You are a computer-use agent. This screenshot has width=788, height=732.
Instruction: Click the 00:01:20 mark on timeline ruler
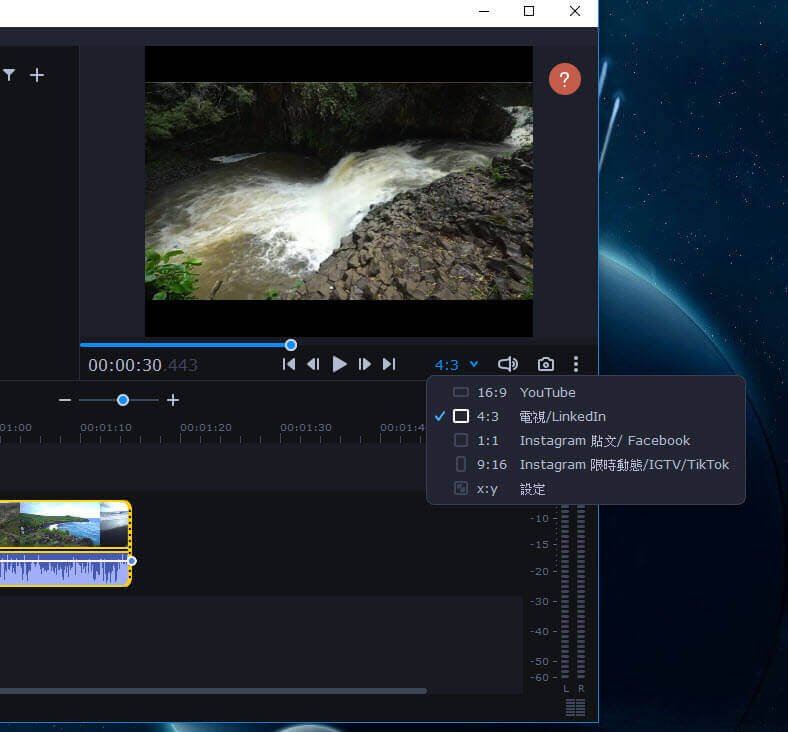(x=206, y=428)
